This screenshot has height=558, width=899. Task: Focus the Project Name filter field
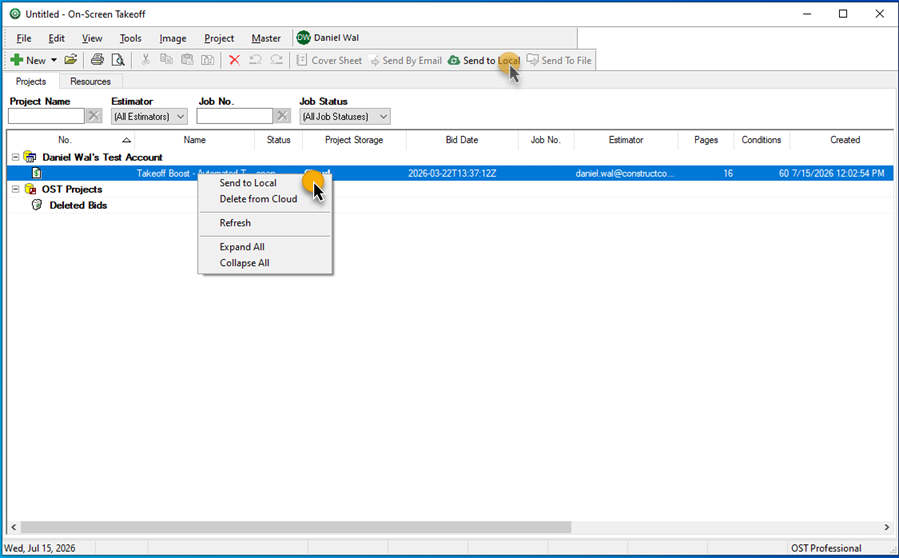46,116
